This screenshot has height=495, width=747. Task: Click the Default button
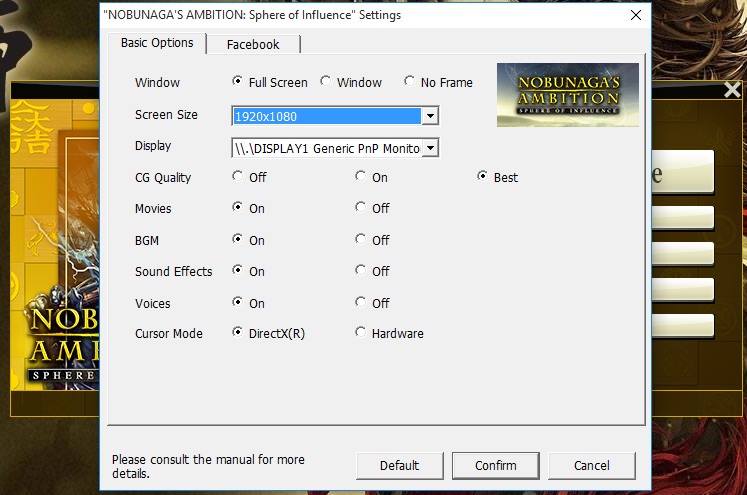pyautogui.click(x=399, y=465)
